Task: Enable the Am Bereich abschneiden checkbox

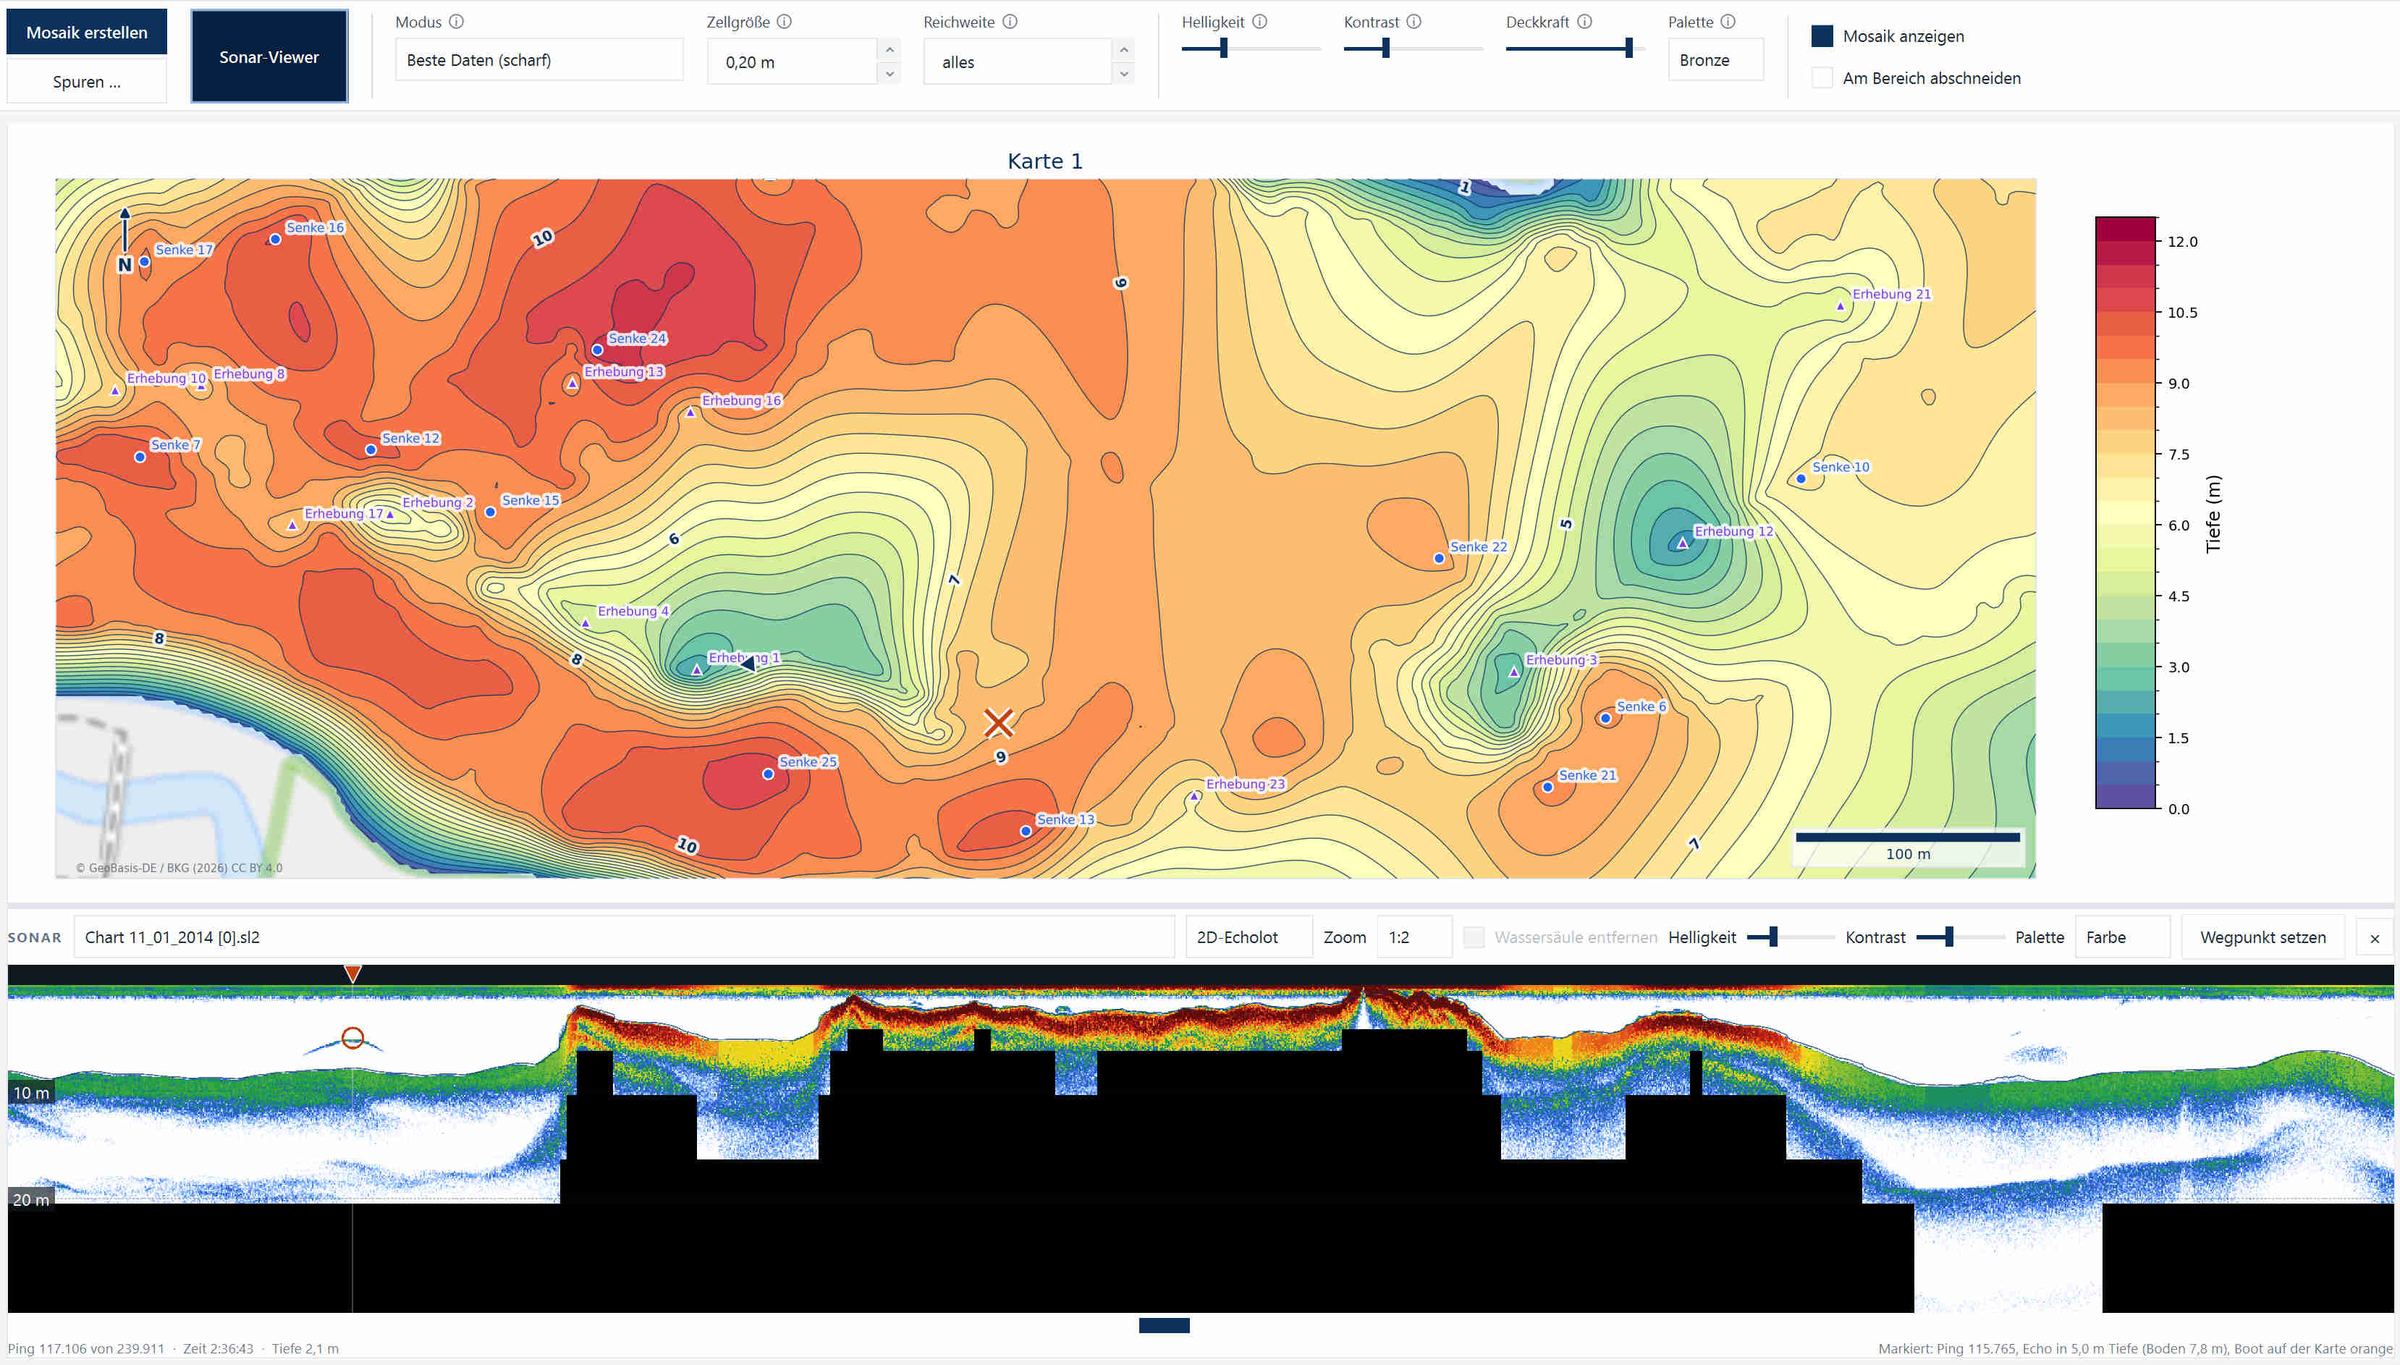Action: tap(1822, 78)
